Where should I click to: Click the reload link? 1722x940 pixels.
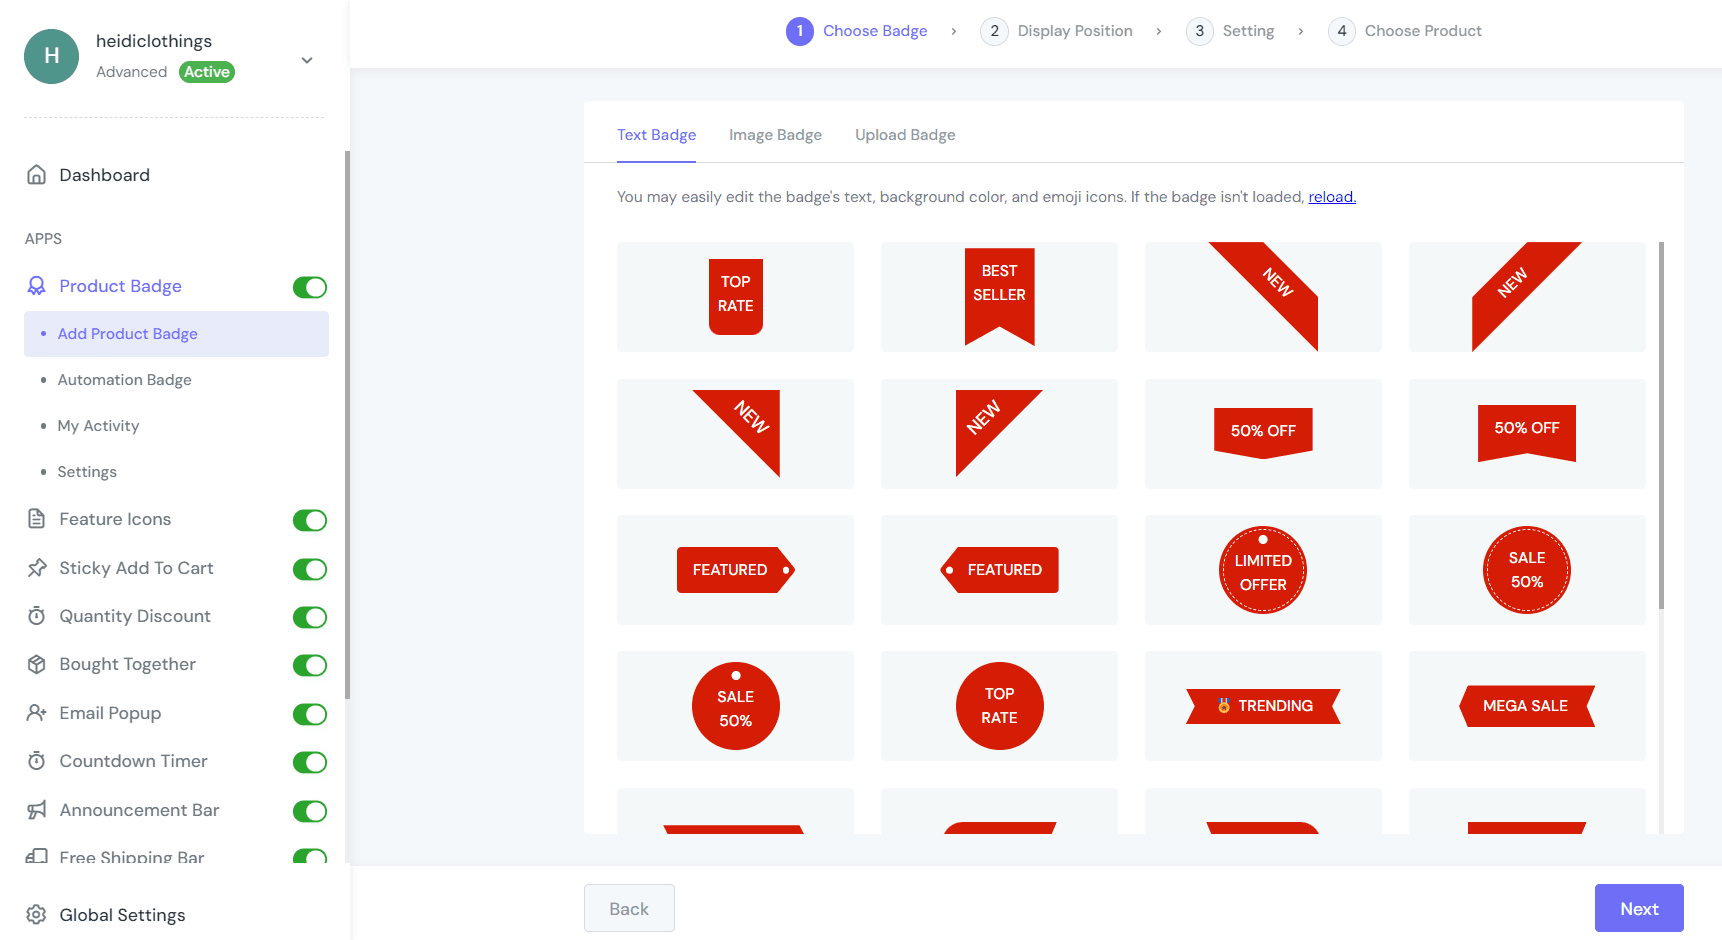click(x=1332, y=197)
